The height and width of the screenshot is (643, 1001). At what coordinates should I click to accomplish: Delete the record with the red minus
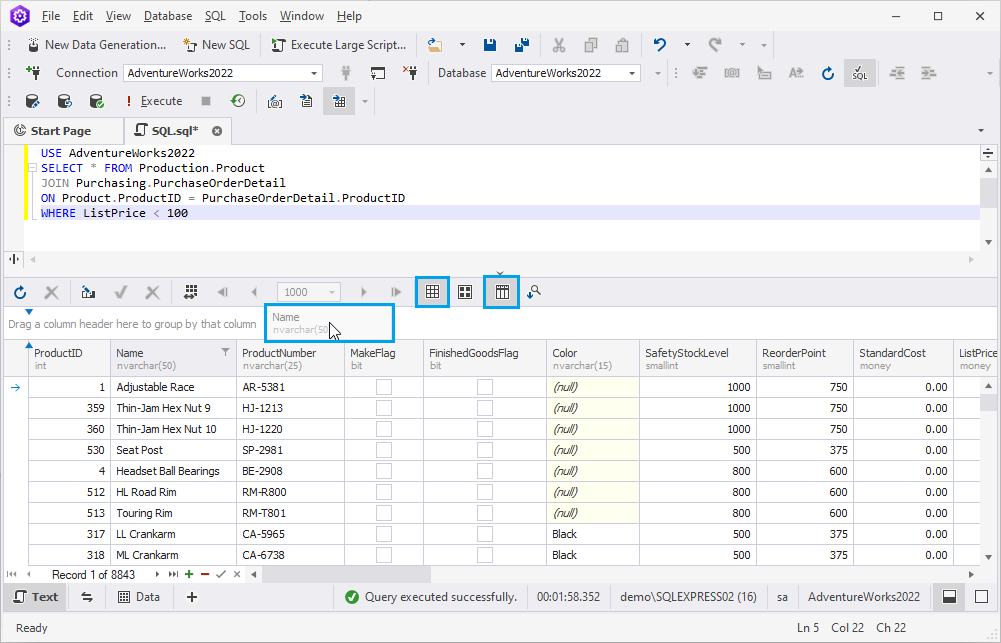point(205,574)
